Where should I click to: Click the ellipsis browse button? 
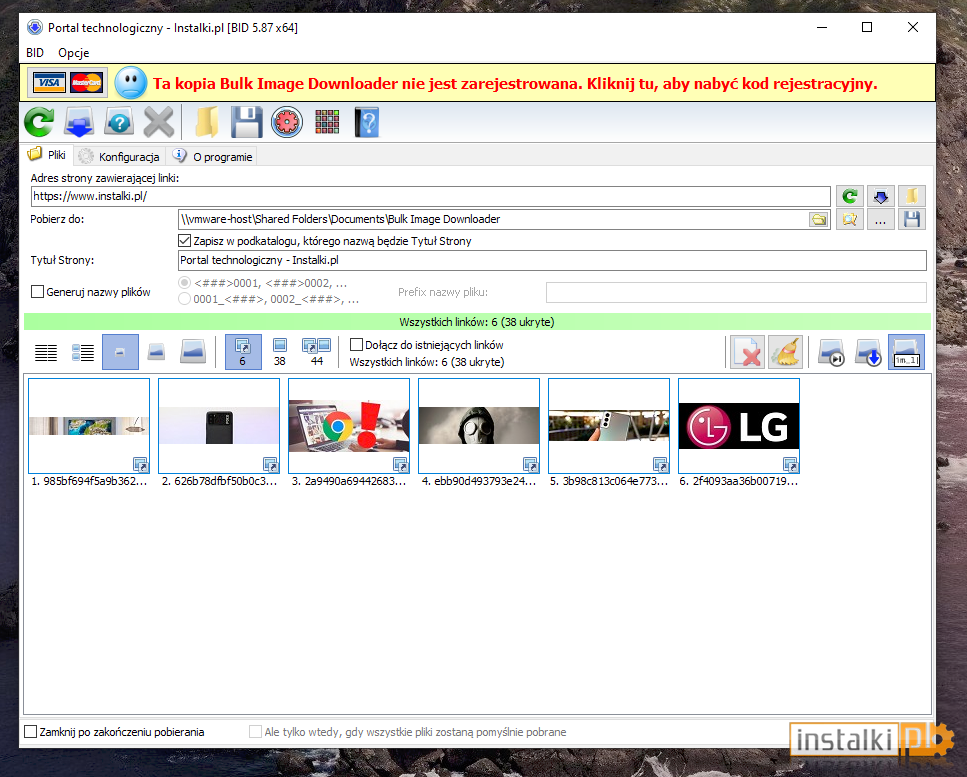tap(881, 220)
